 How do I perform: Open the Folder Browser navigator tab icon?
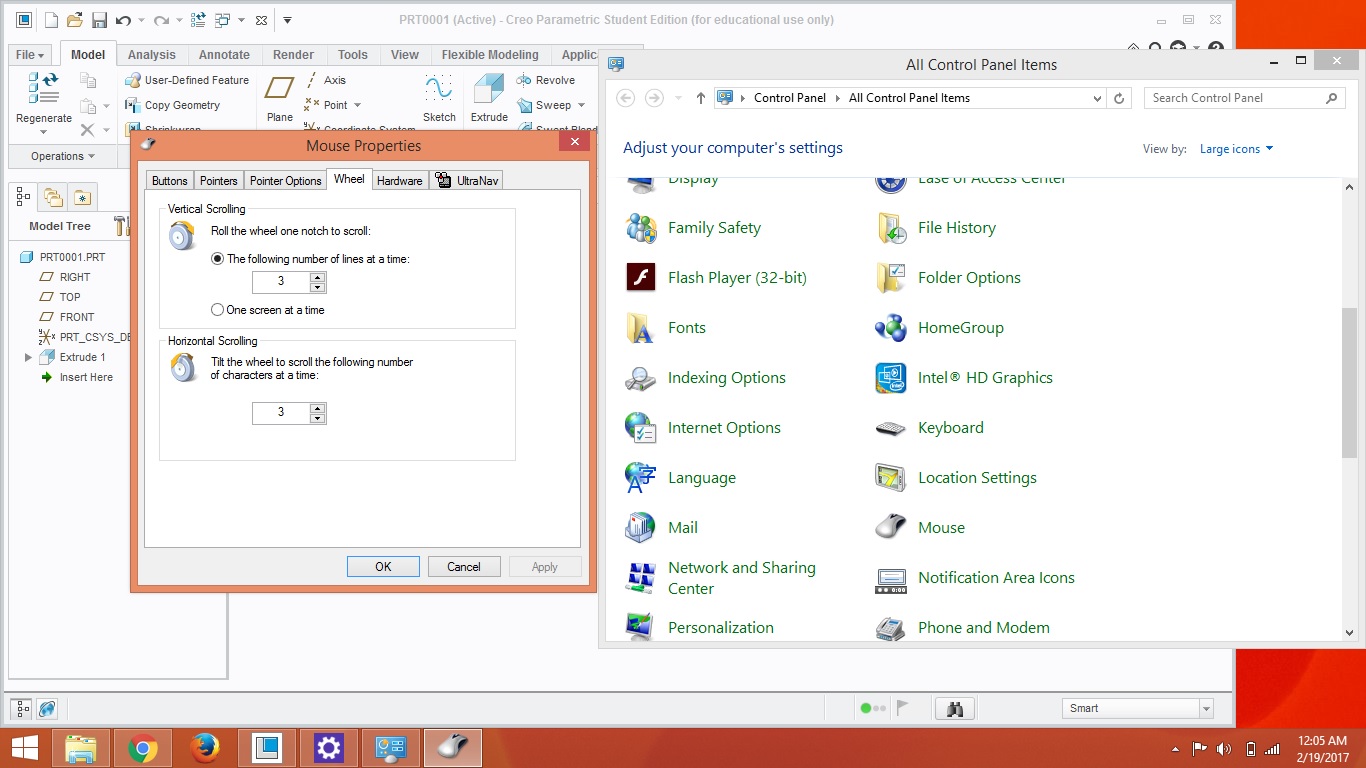coord(52,197)
